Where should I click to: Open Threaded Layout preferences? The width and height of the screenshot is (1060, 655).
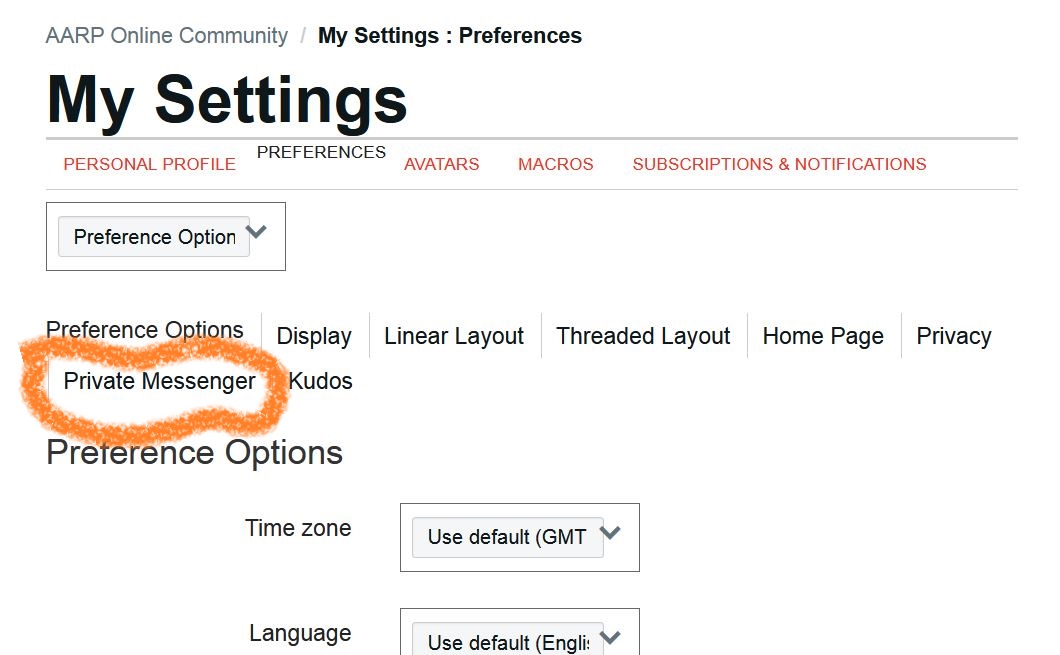tap(643, 336)
